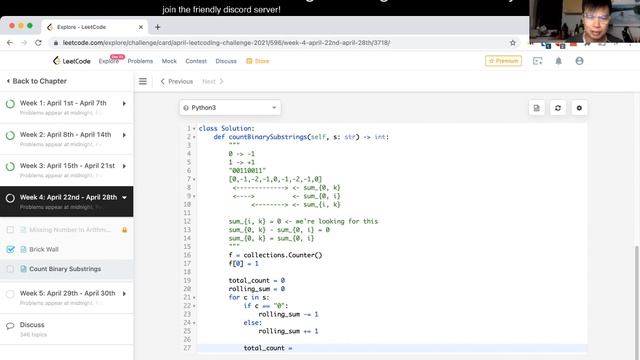
Task: Open the Brick Wall problem
Action: 44,249
